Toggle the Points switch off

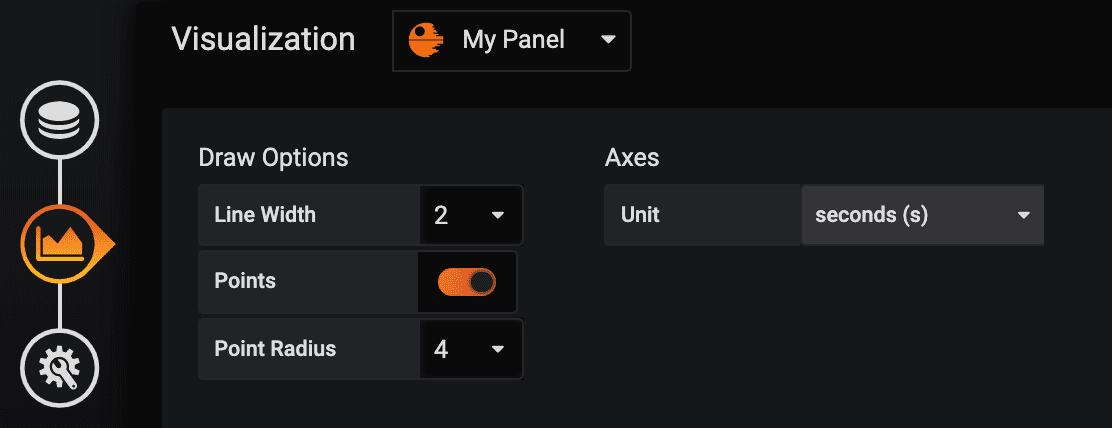click(x=467, y=282)
